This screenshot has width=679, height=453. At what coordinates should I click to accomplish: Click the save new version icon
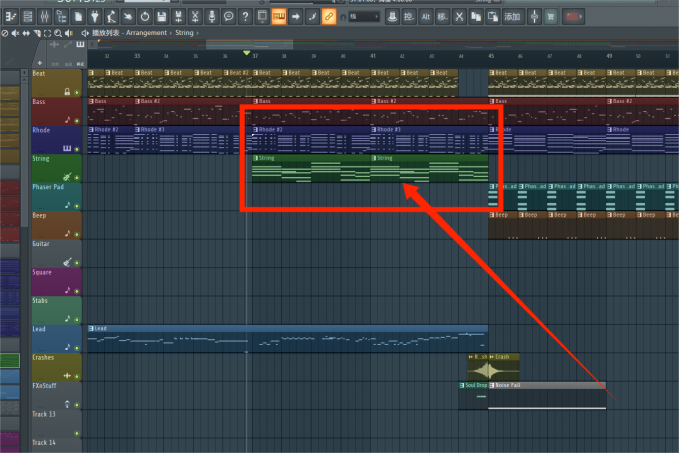(x=178, y=17)
